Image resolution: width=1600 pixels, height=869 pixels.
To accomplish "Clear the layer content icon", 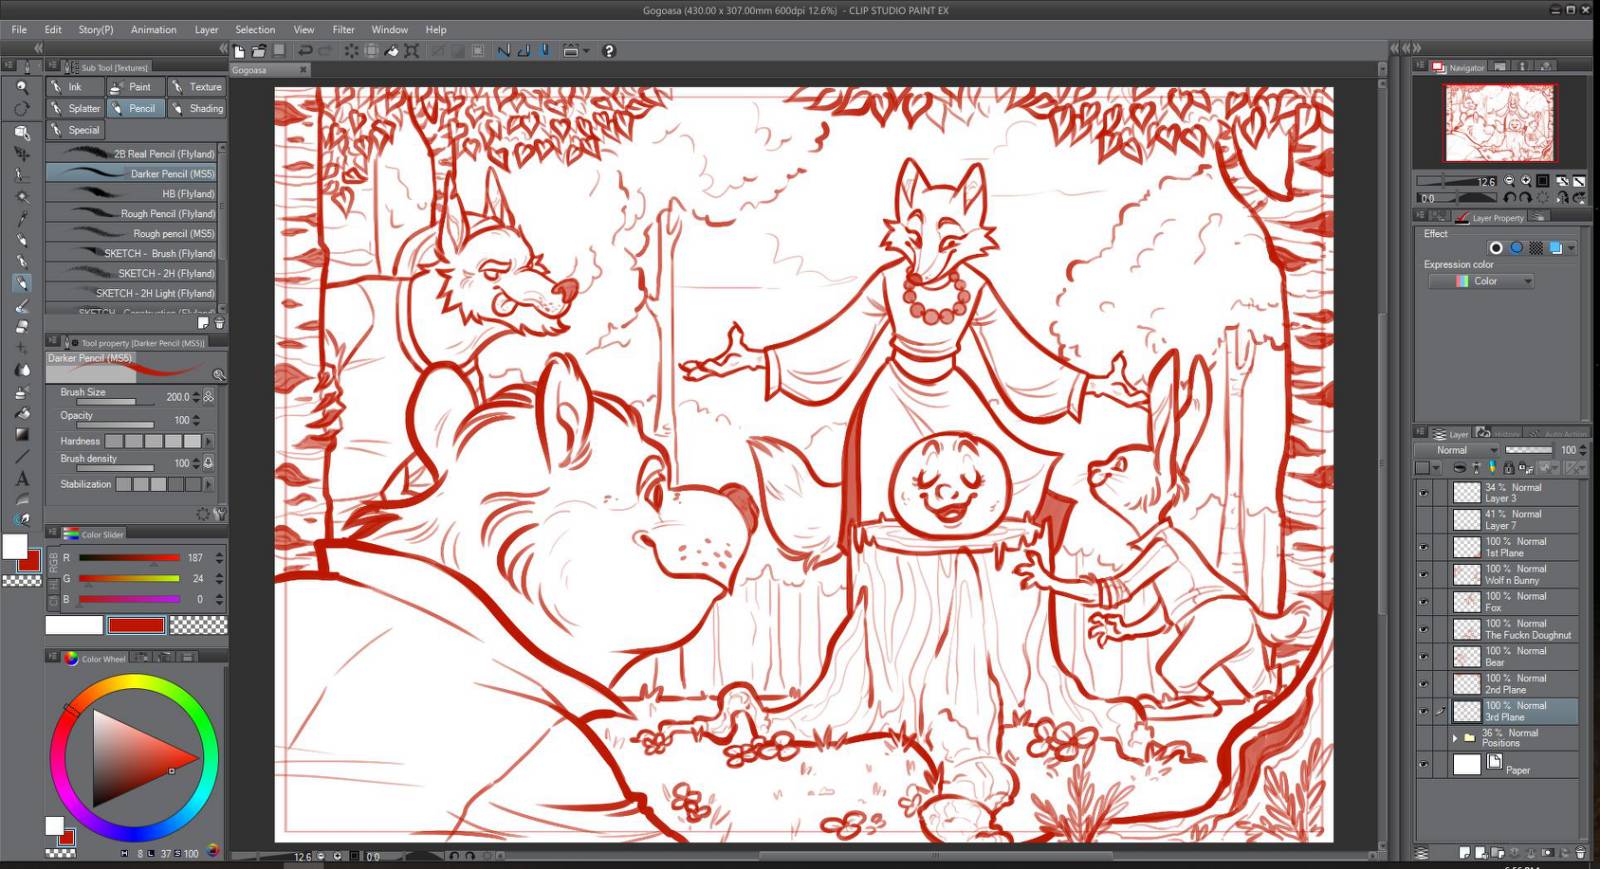I will [x=352, y=51].
